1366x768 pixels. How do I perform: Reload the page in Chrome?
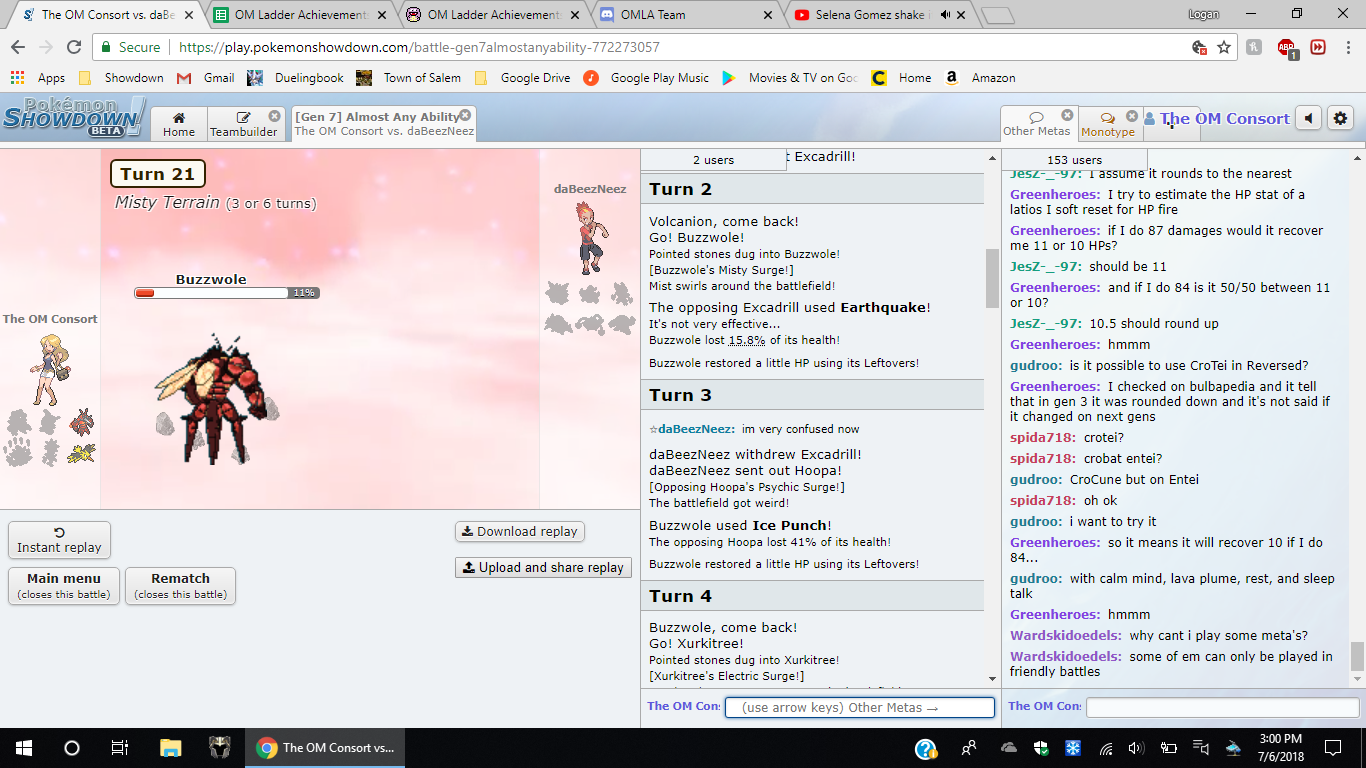pyautogui.click(x=74, y=47)
